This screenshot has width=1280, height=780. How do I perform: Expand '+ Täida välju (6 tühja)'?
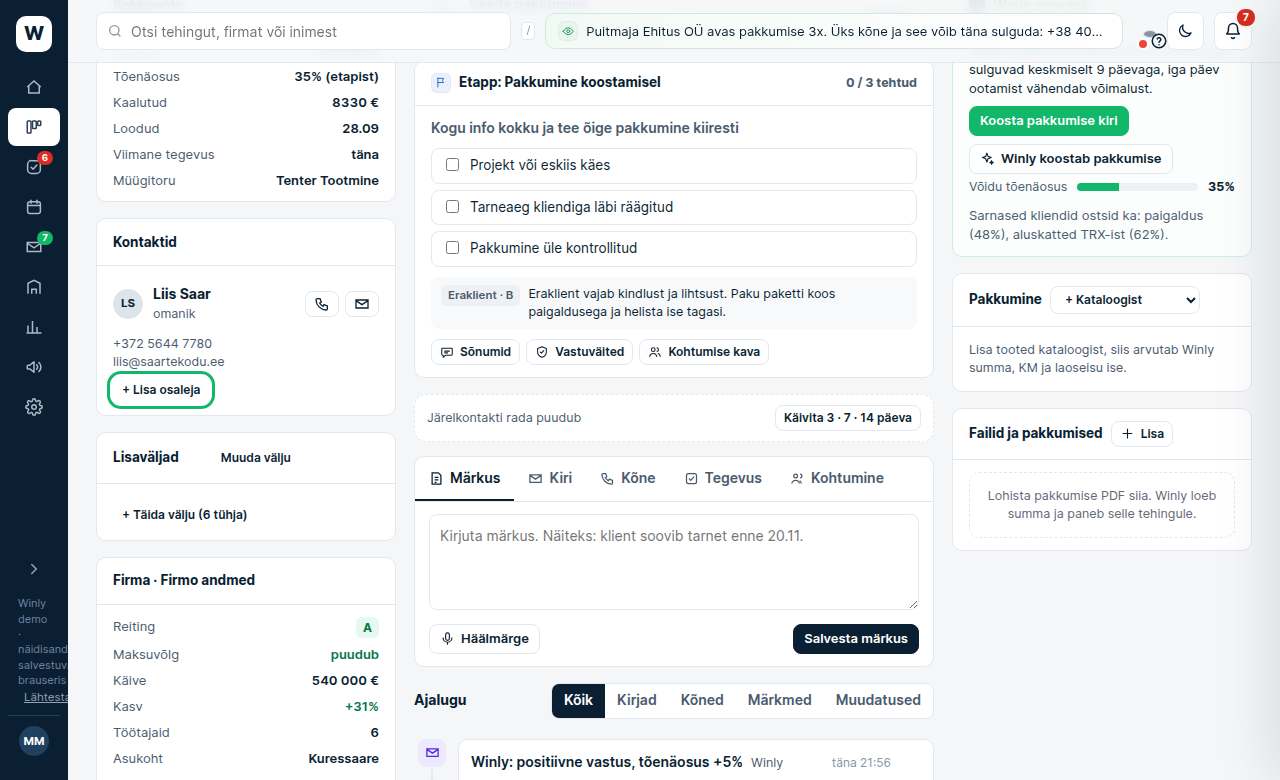click(185, 515)
